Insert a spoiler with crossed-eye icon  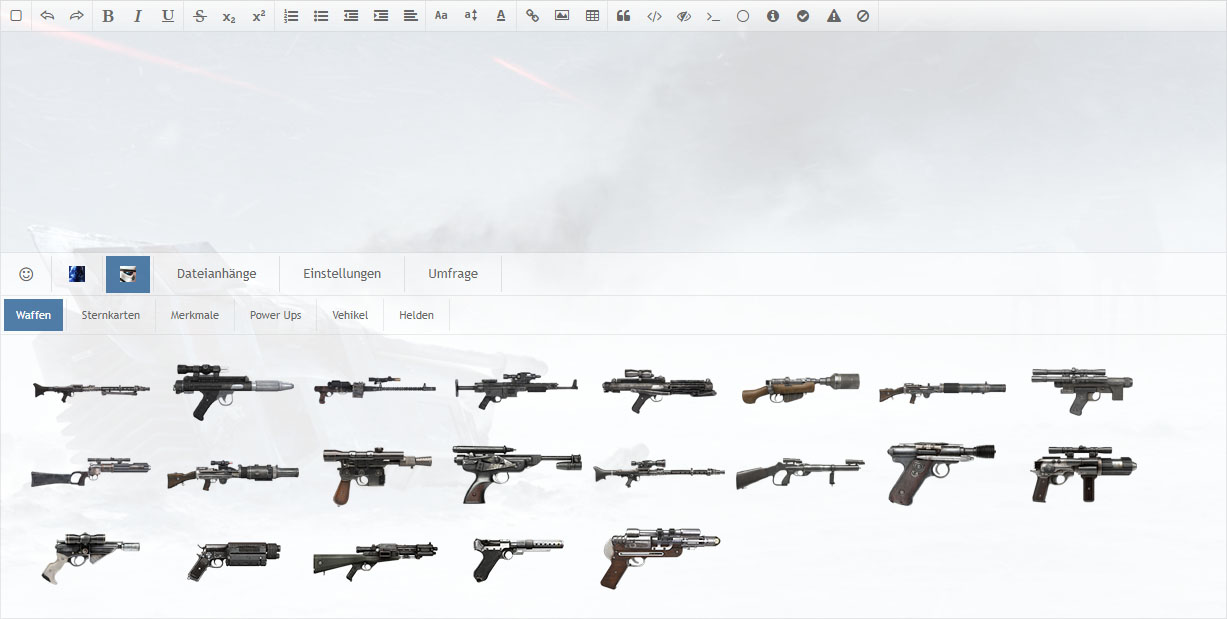click(x=684, y=16)
